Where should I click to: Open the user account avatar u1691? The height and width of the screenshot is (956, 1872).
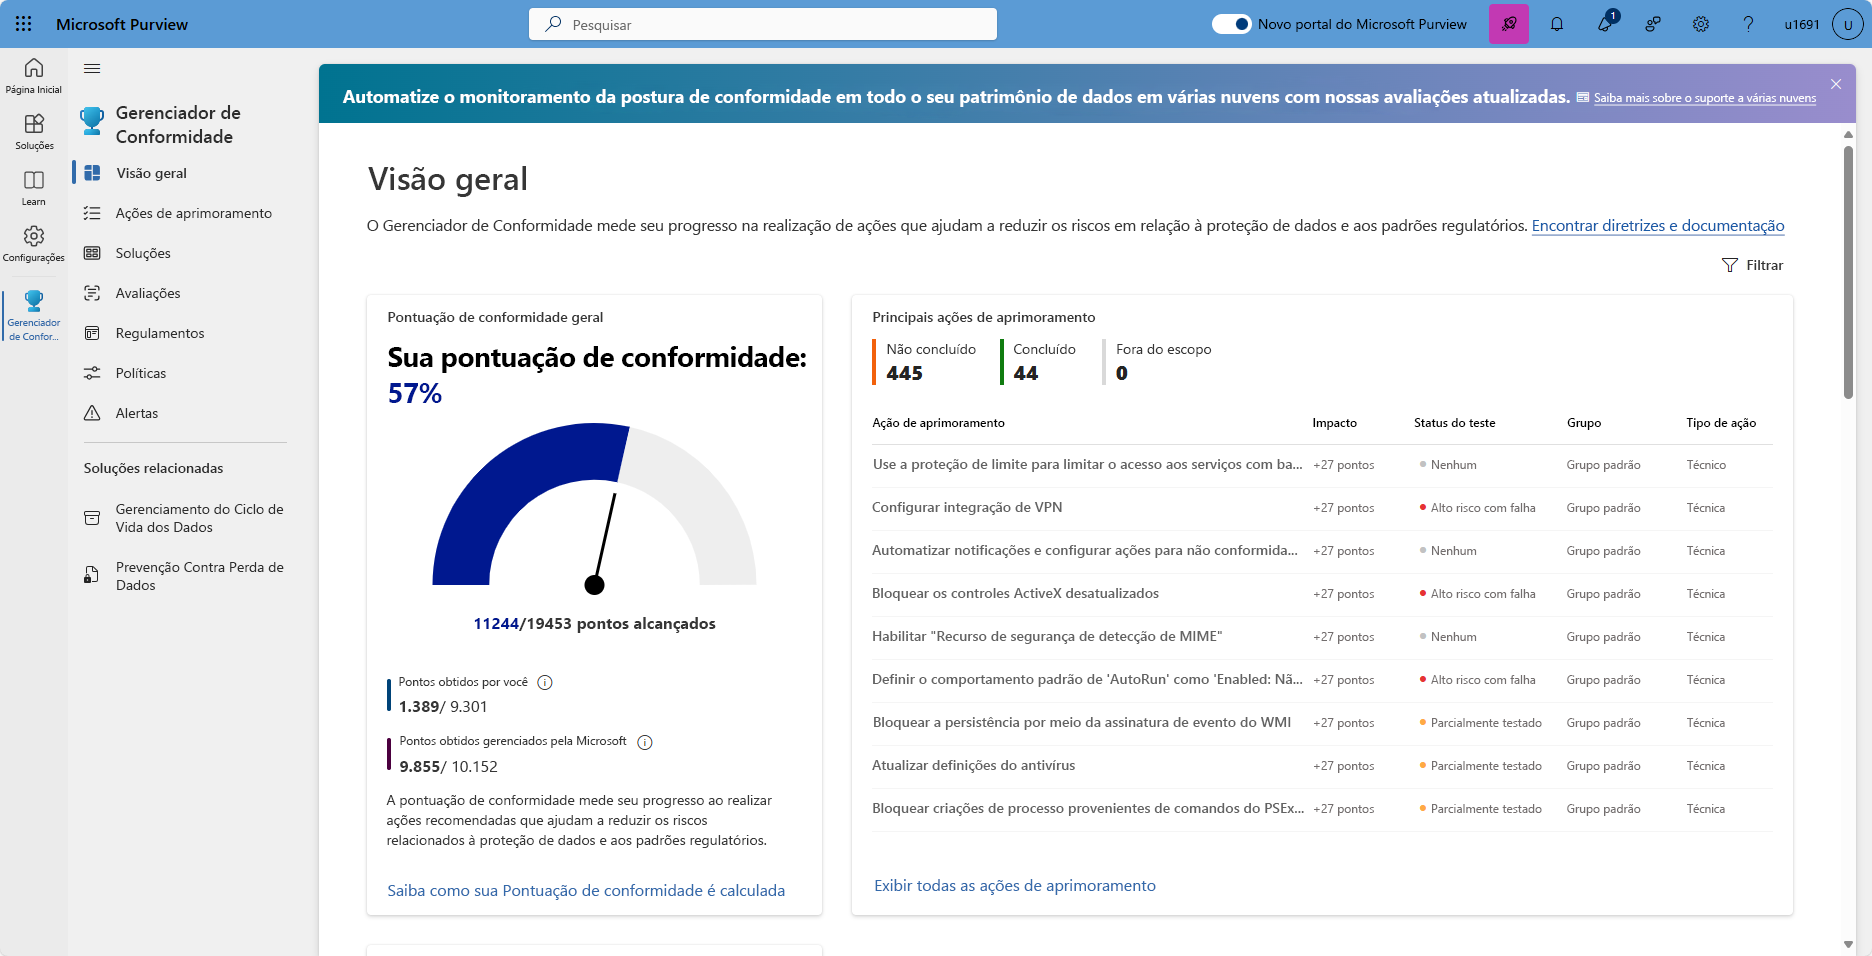coord(1847,24)
